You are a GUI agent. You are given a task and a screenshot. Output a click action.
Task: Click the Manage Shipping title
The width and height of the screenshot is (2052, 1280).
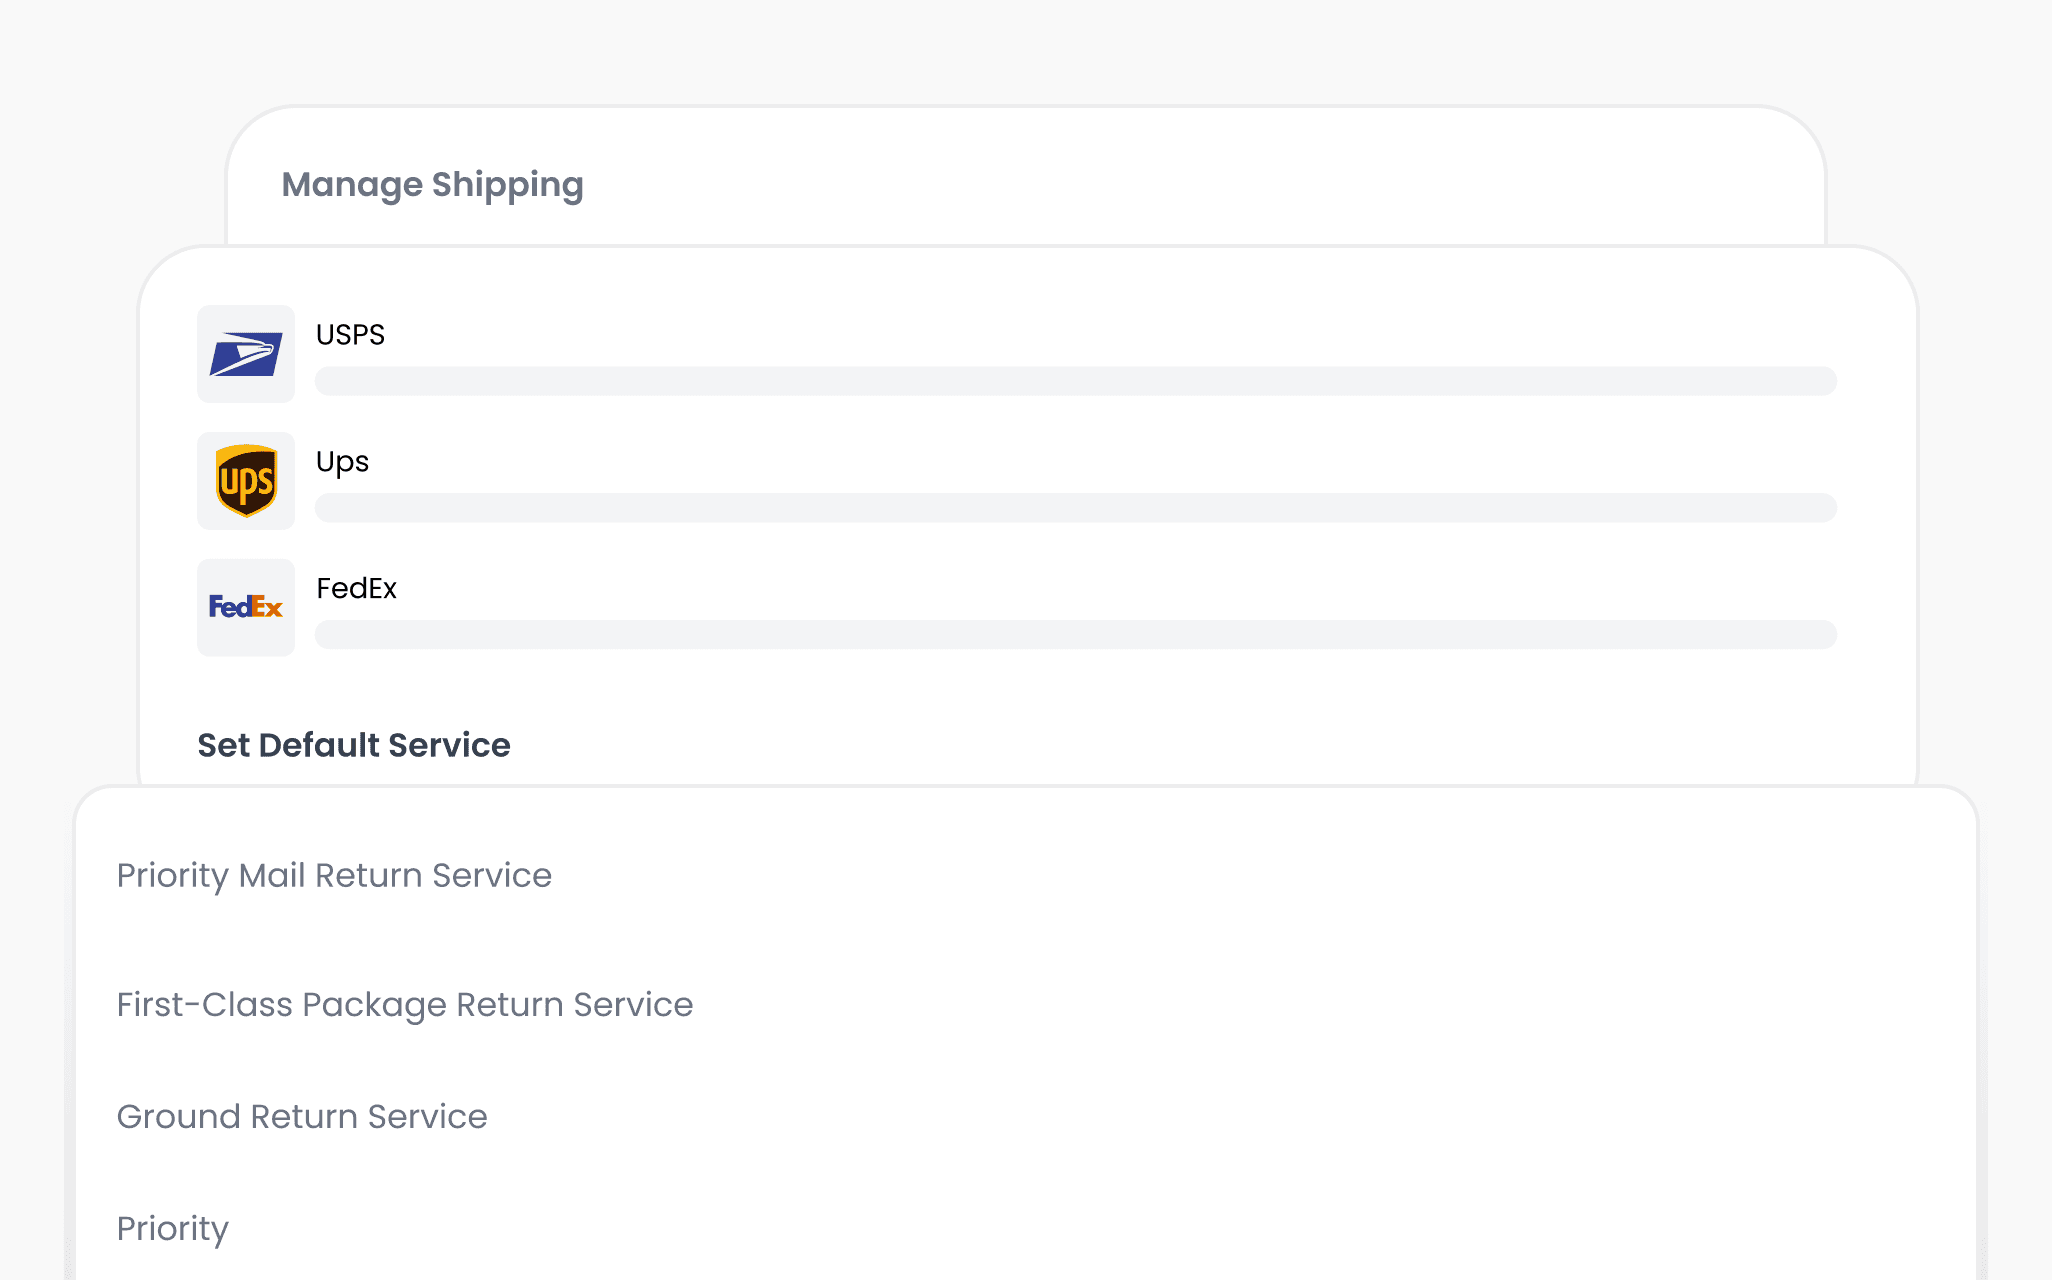(x=432, y=185)
